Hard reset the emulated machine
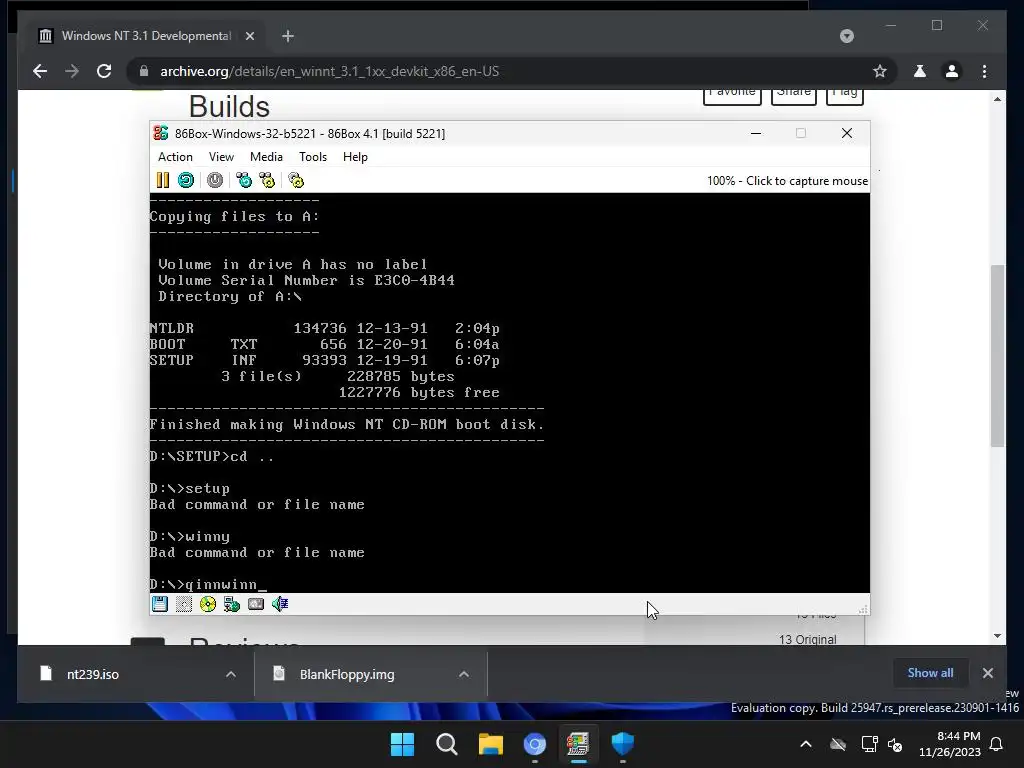 186,180
